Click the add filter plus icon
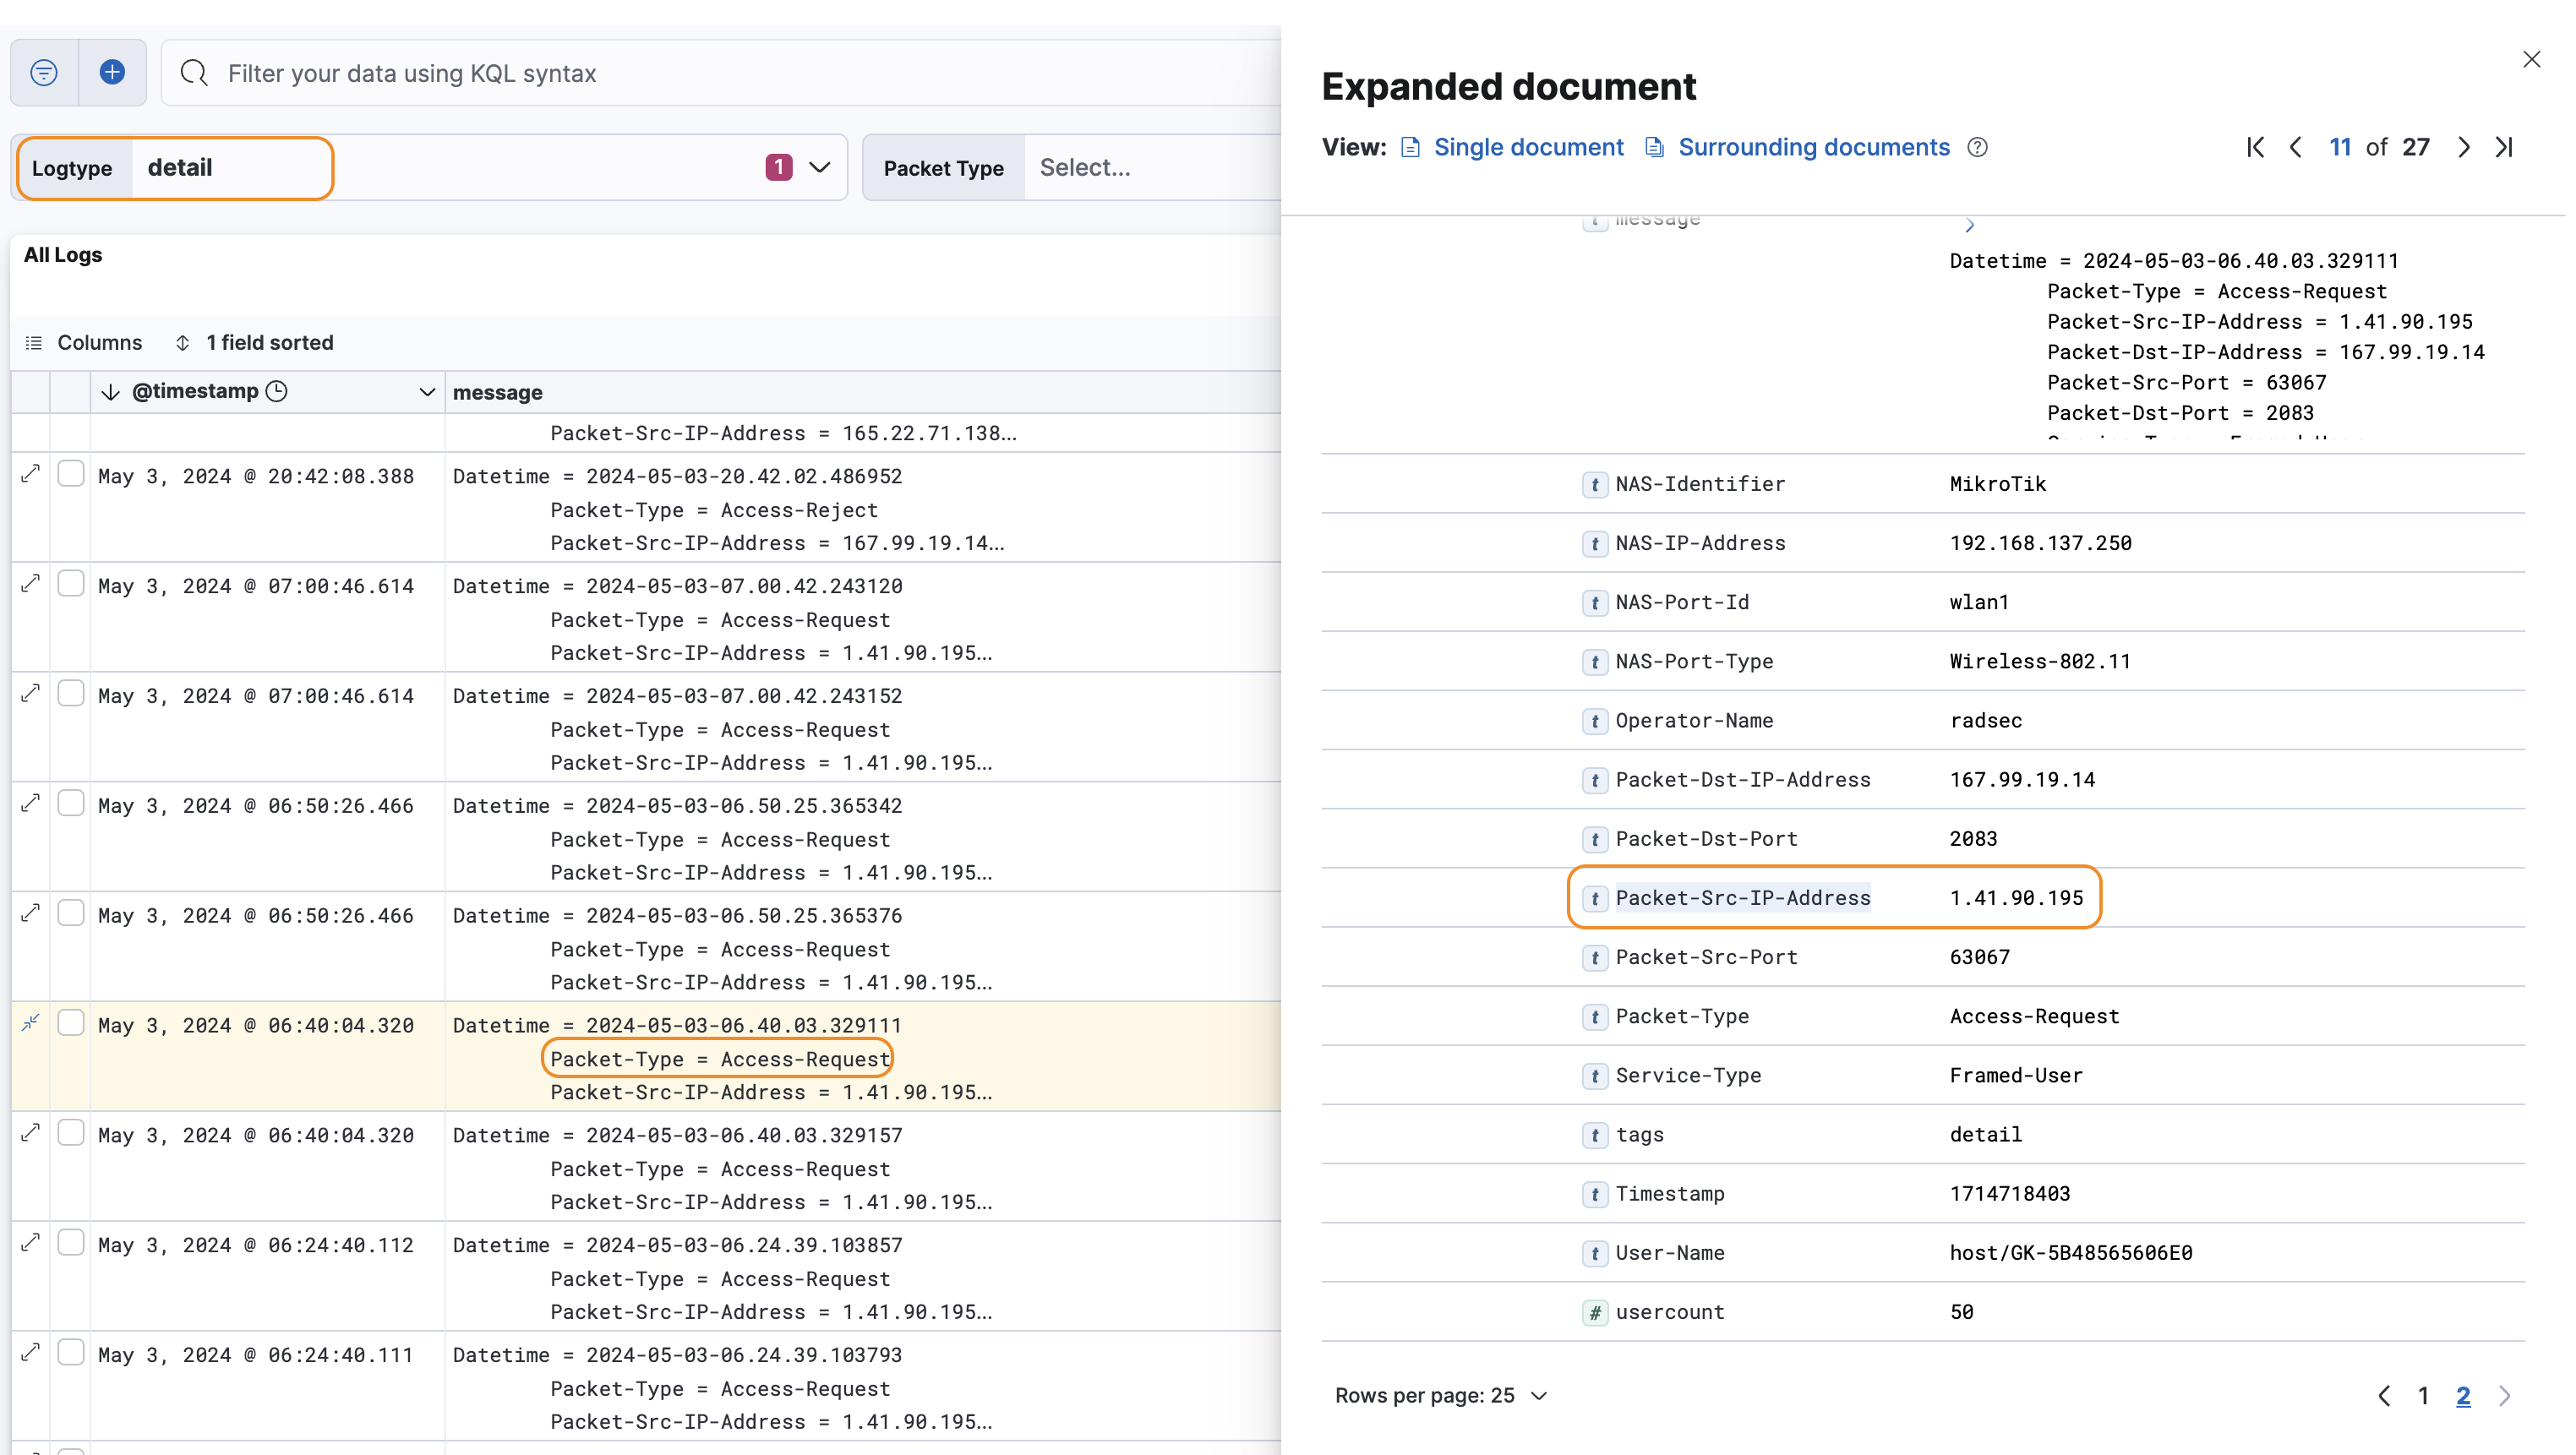Image resolution: width=2576 pixels, height=1455 pixels. 112,73
